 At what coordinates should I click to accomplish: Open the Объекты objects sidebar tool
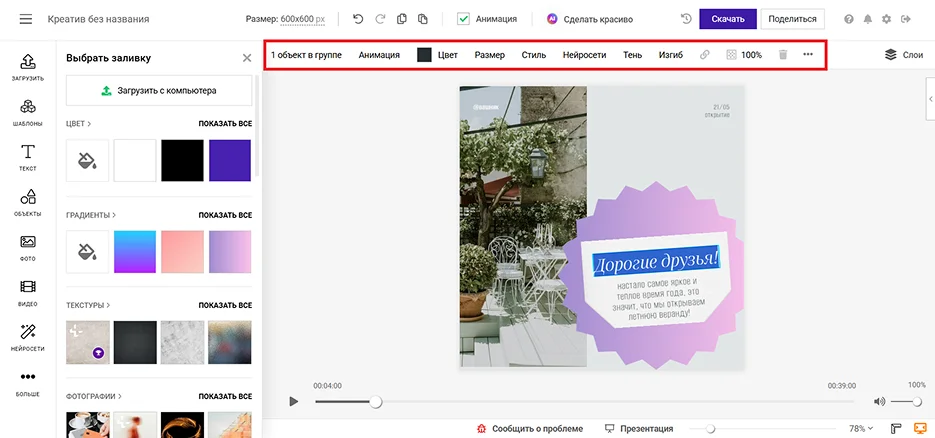(x=28, y=201)
